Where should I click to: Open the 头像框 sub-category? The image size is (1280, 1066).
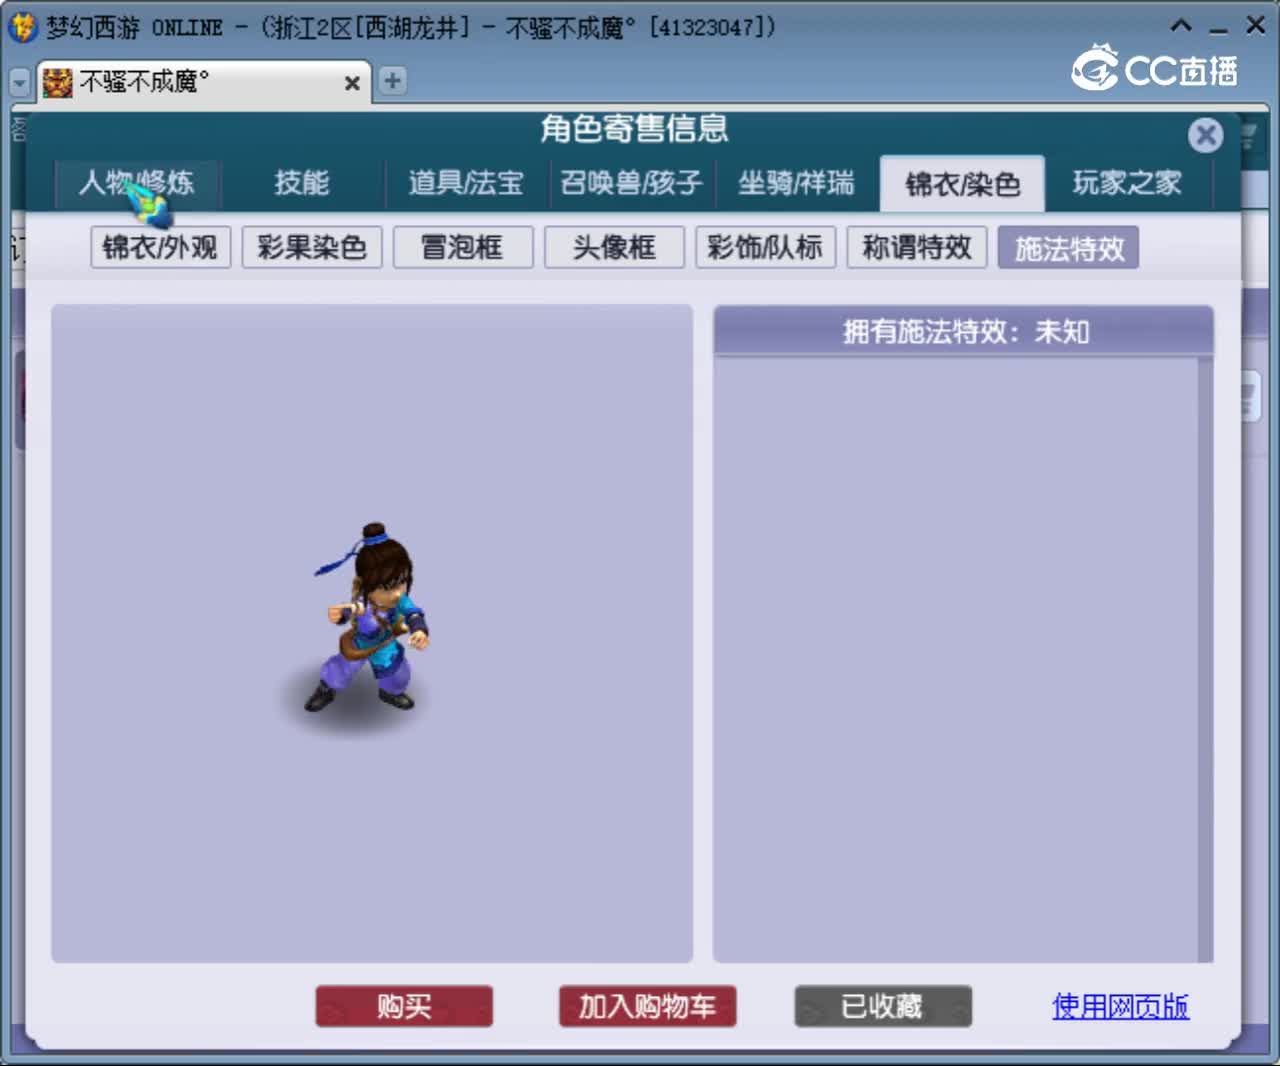614,247
